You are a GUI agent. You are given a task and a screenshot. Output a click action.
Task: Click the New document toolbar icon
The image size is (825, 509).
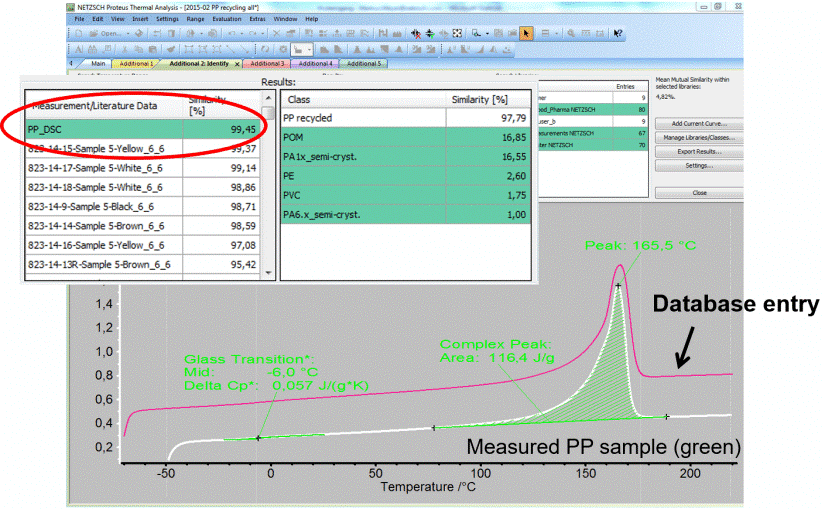click(x=79, y=33)
